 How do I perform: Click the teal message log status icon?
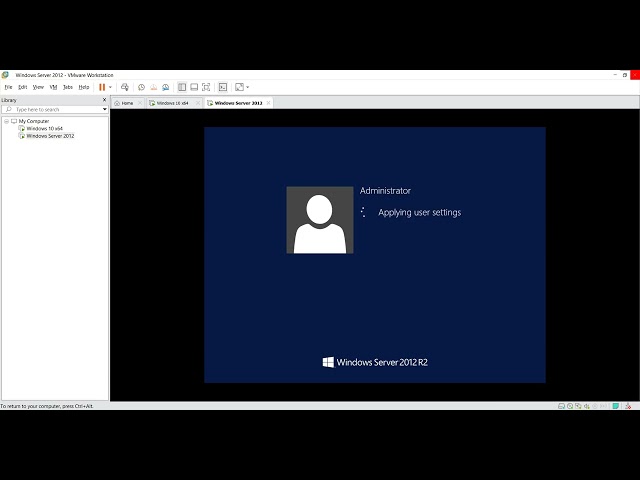[x=616, y=406]
